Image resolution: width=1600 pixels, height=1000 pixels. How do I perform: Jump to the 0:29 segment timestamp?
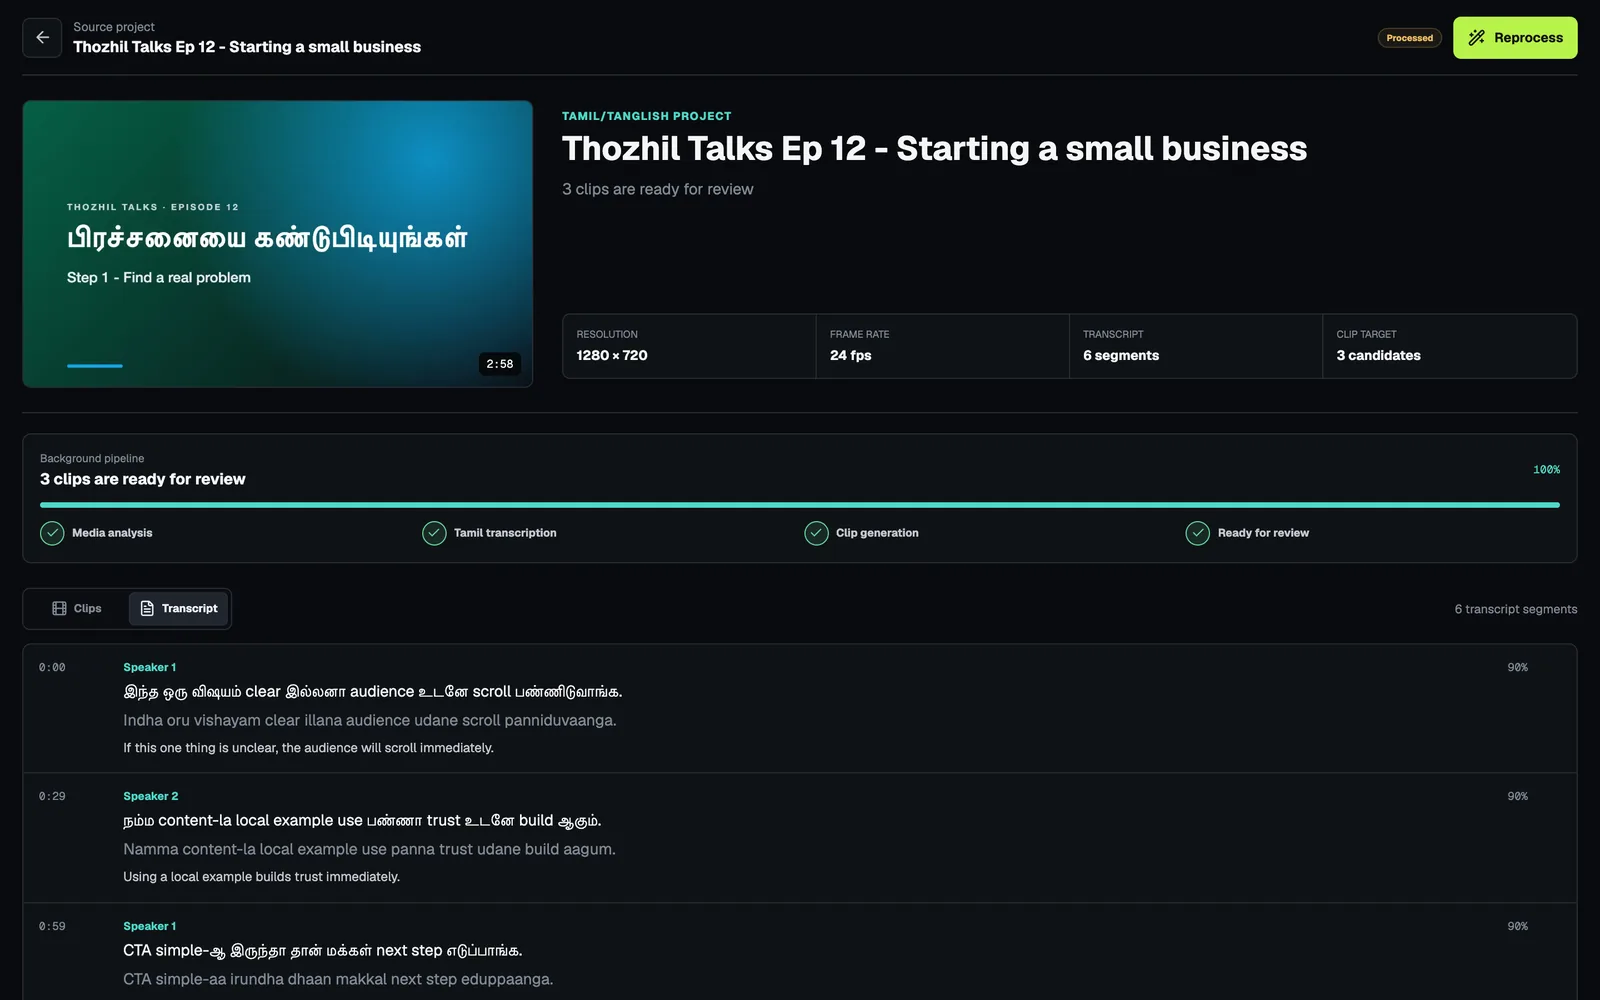(52, 796)
